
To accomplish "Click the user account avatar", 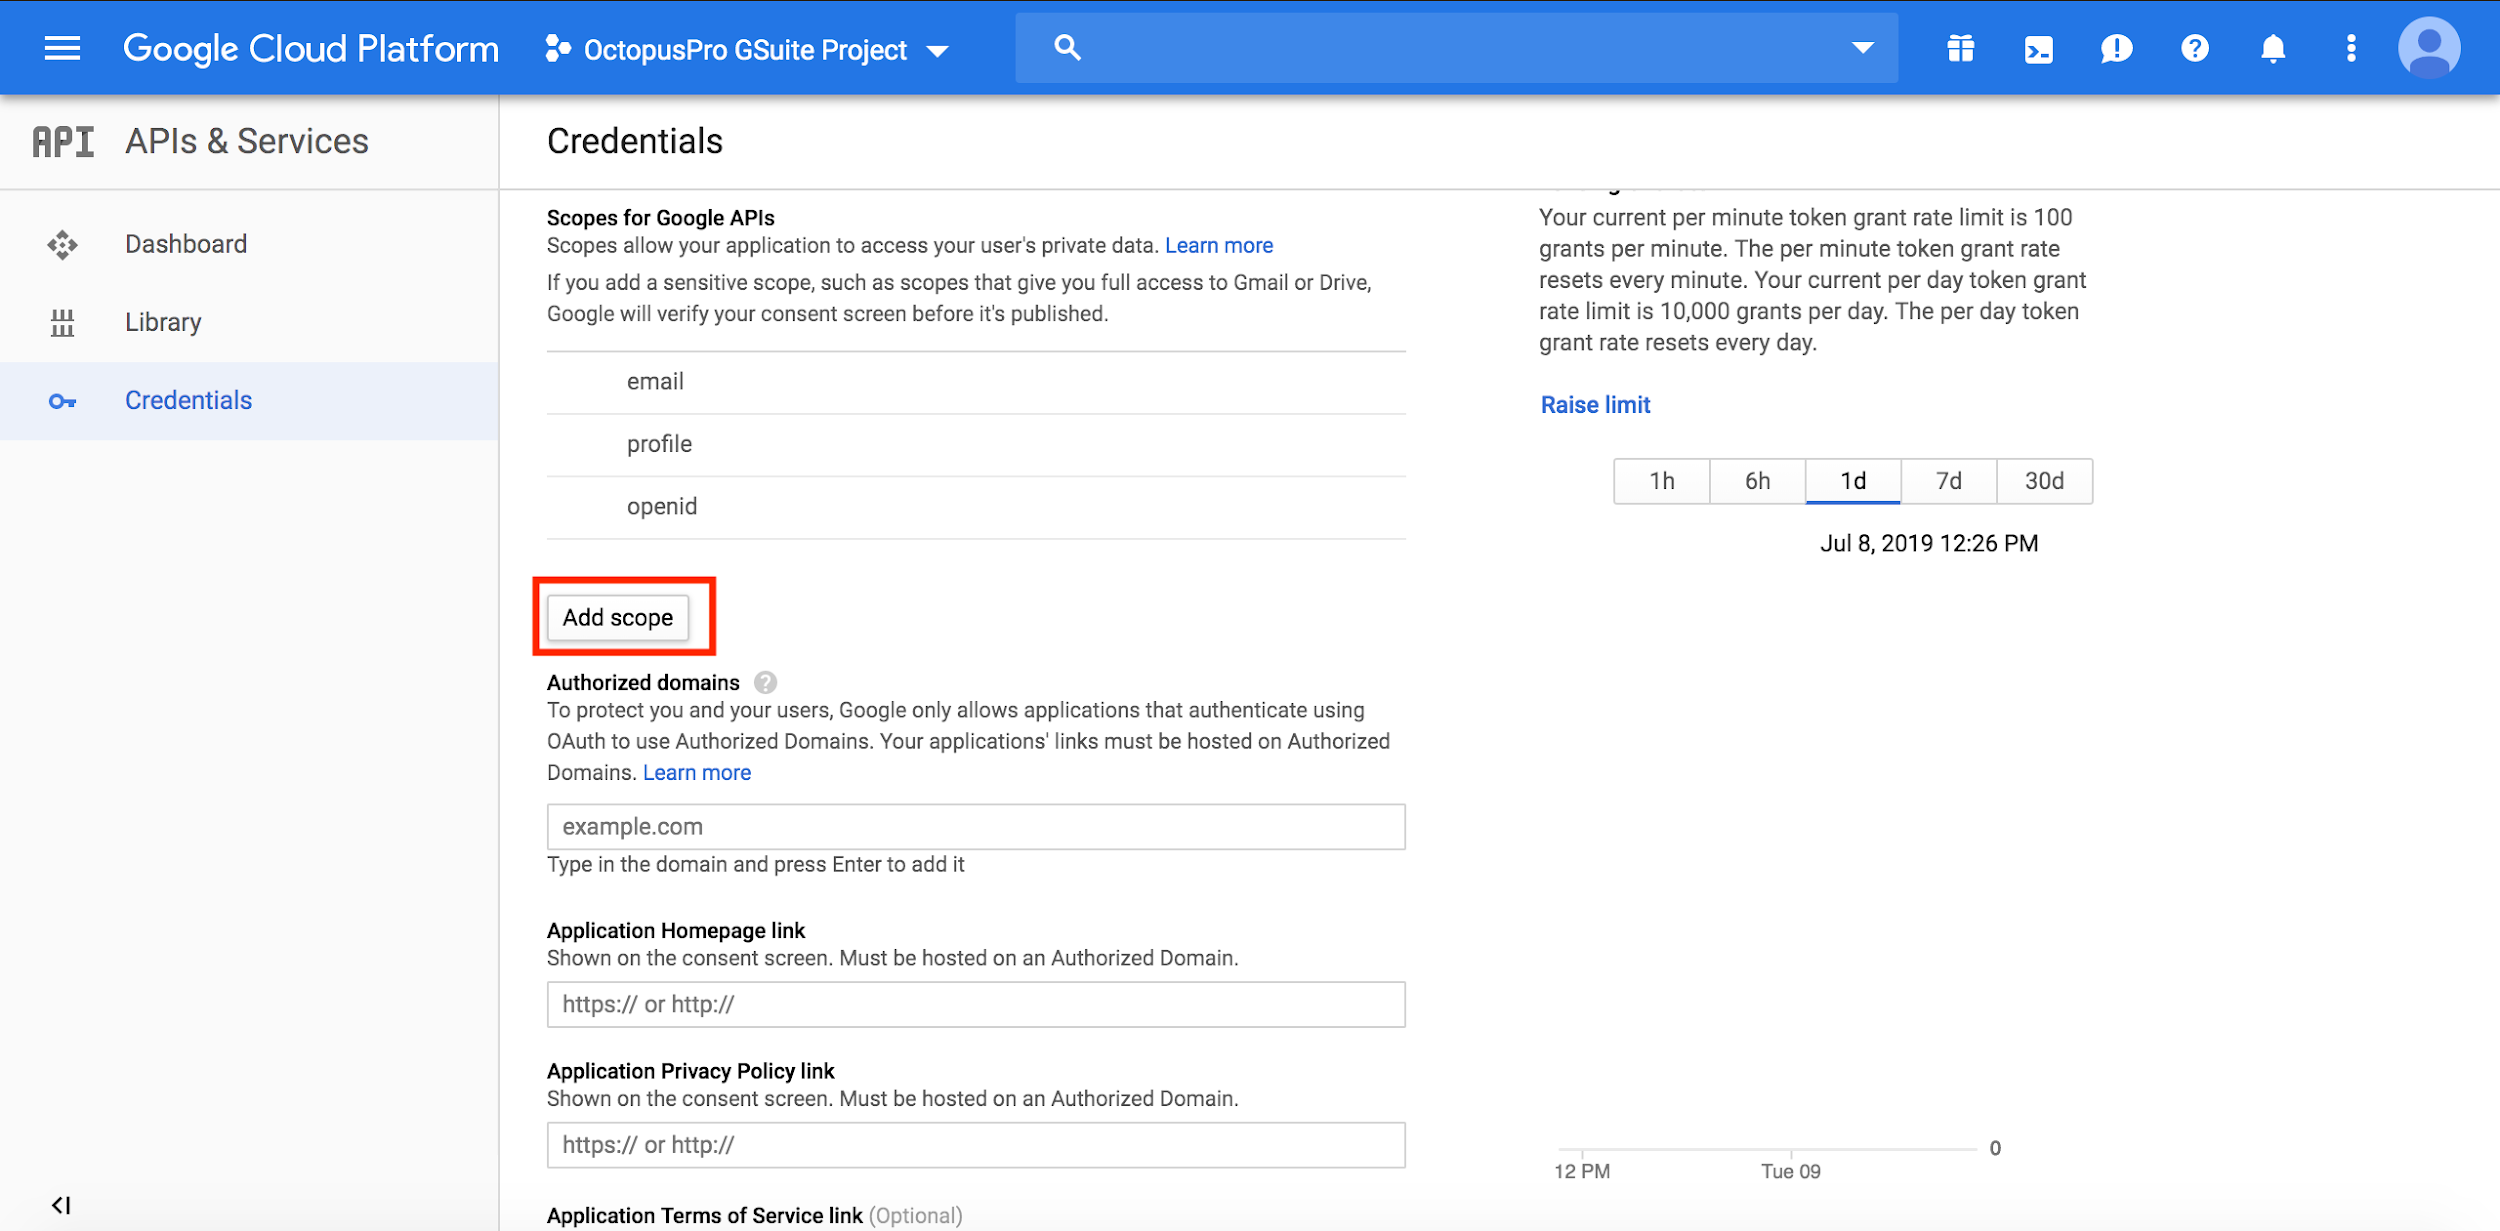I will [x=2429, y=47].
